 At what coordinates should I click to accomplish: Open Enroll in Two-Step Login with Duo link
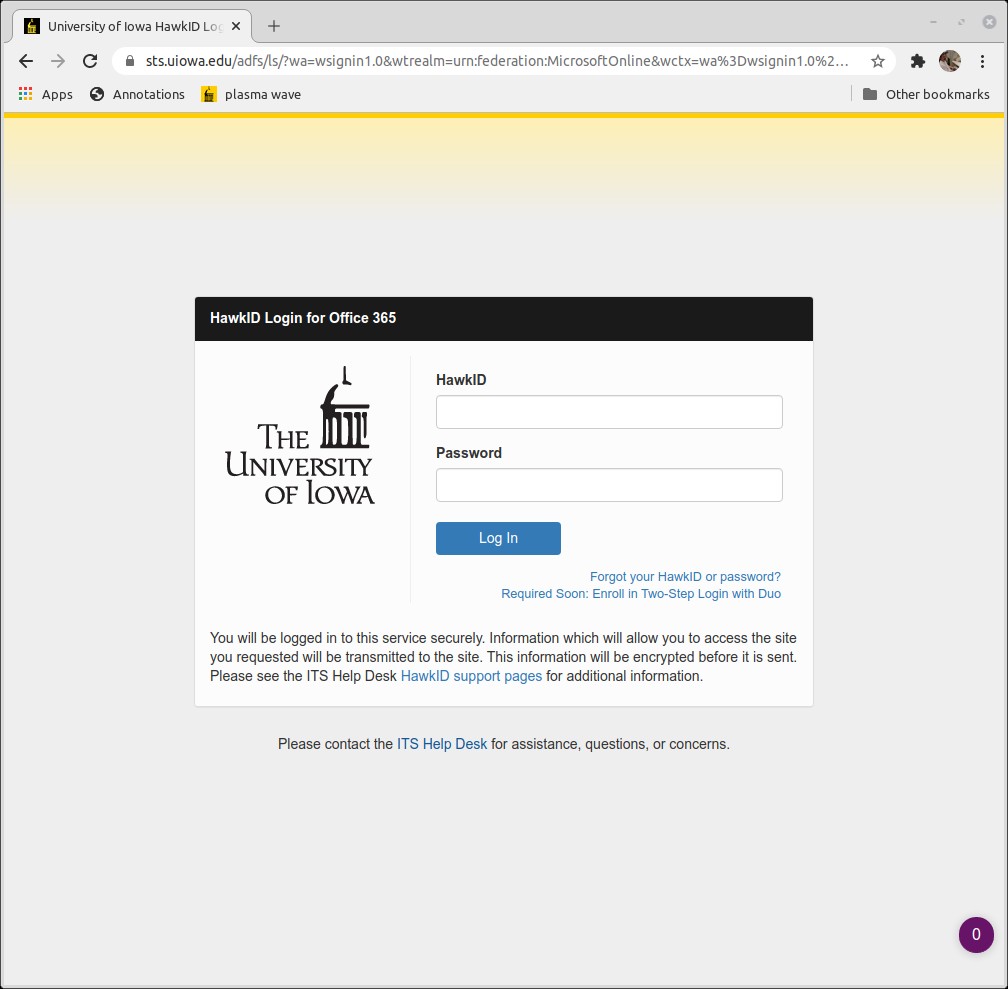[x=641, y=594]
